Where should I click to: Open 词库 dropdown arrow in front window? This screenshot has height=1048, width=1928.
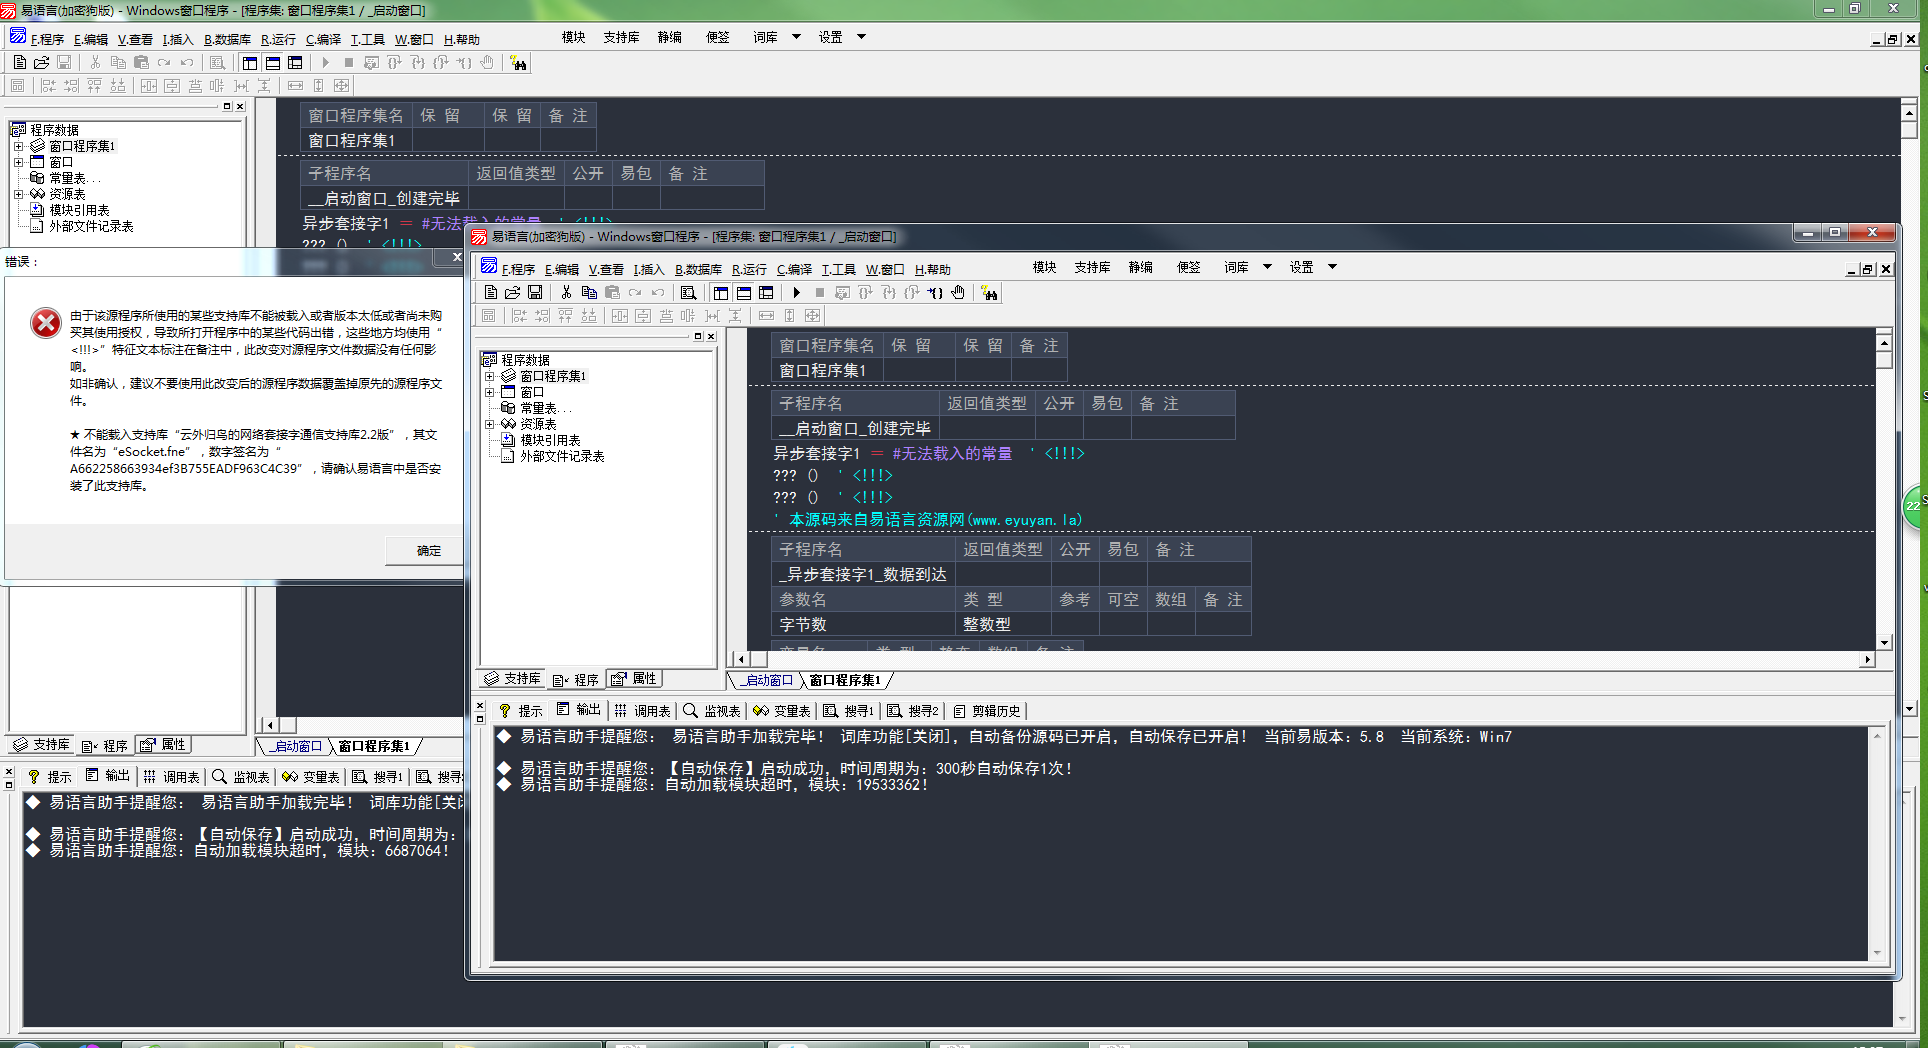(x=1268, y=267)
